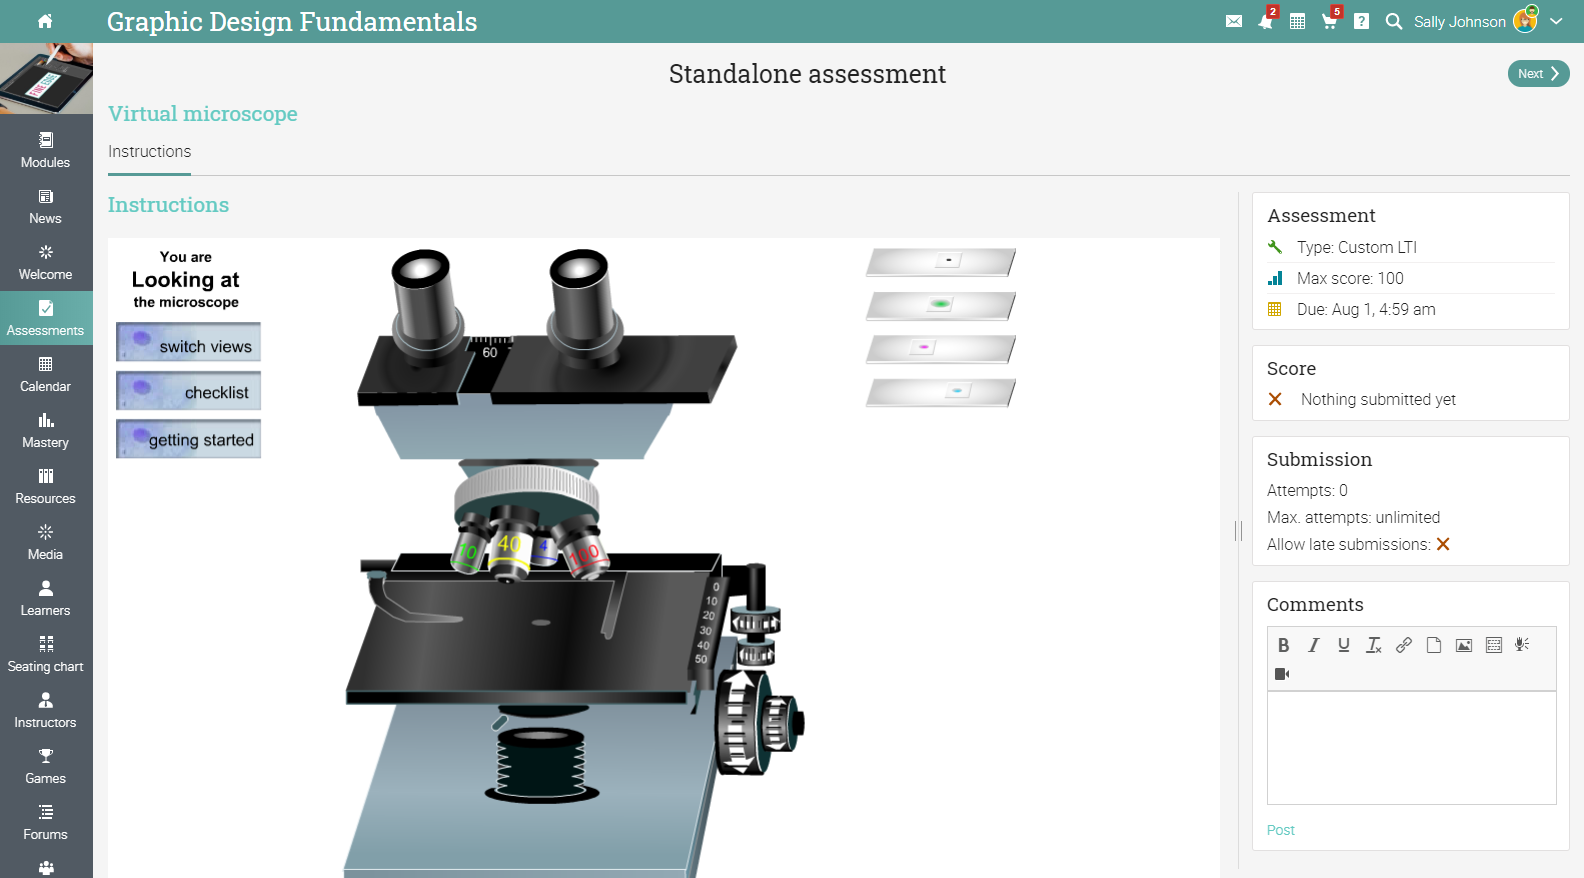Click the insert link icon
This screenshot has height=878, width=1584.
click(x=1404, y=645)
